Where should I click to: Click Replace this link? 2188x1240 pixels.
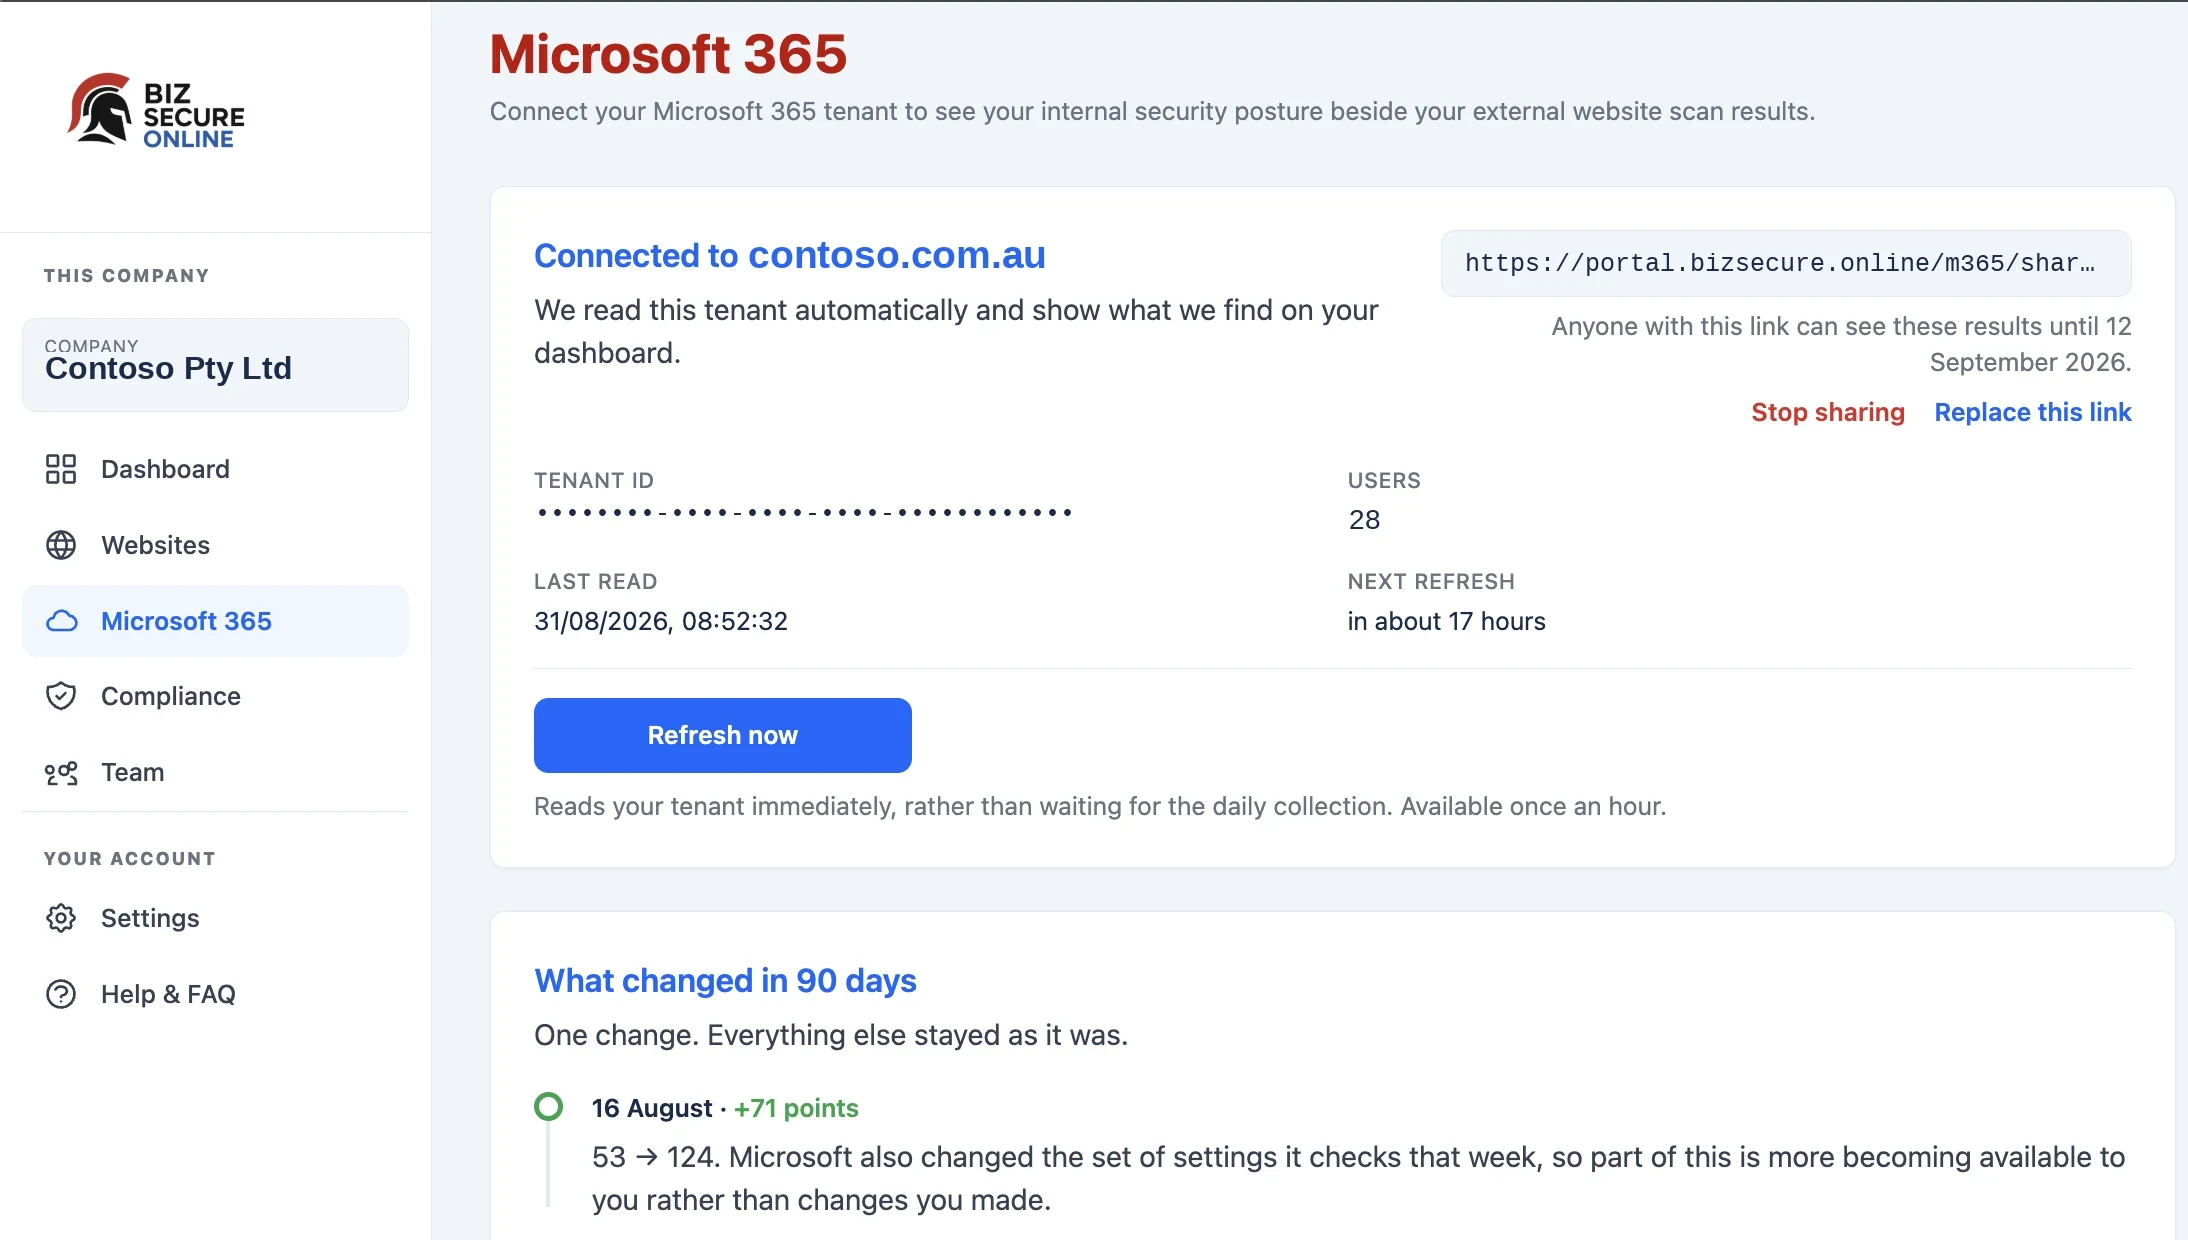2032,412
